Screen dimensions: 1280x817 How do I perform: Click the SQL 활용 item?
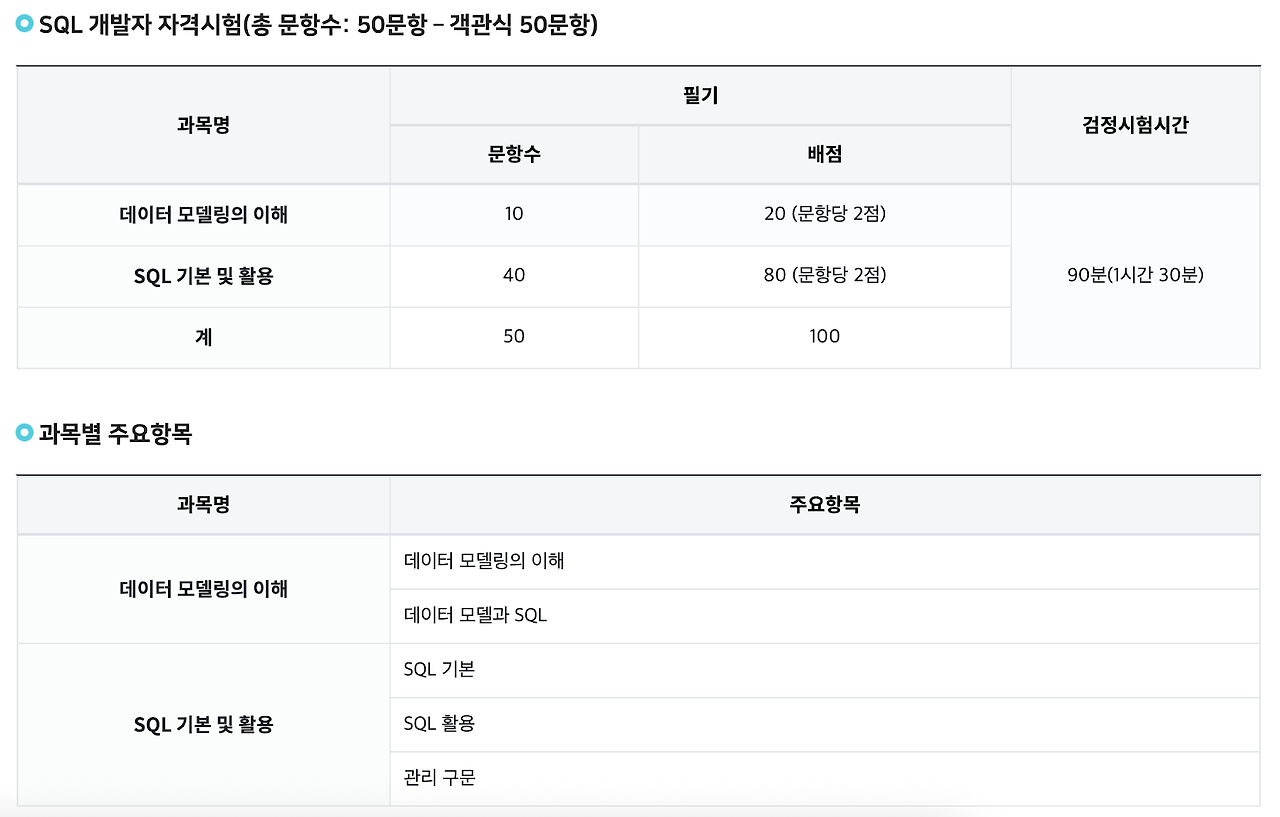pos(825,723)
